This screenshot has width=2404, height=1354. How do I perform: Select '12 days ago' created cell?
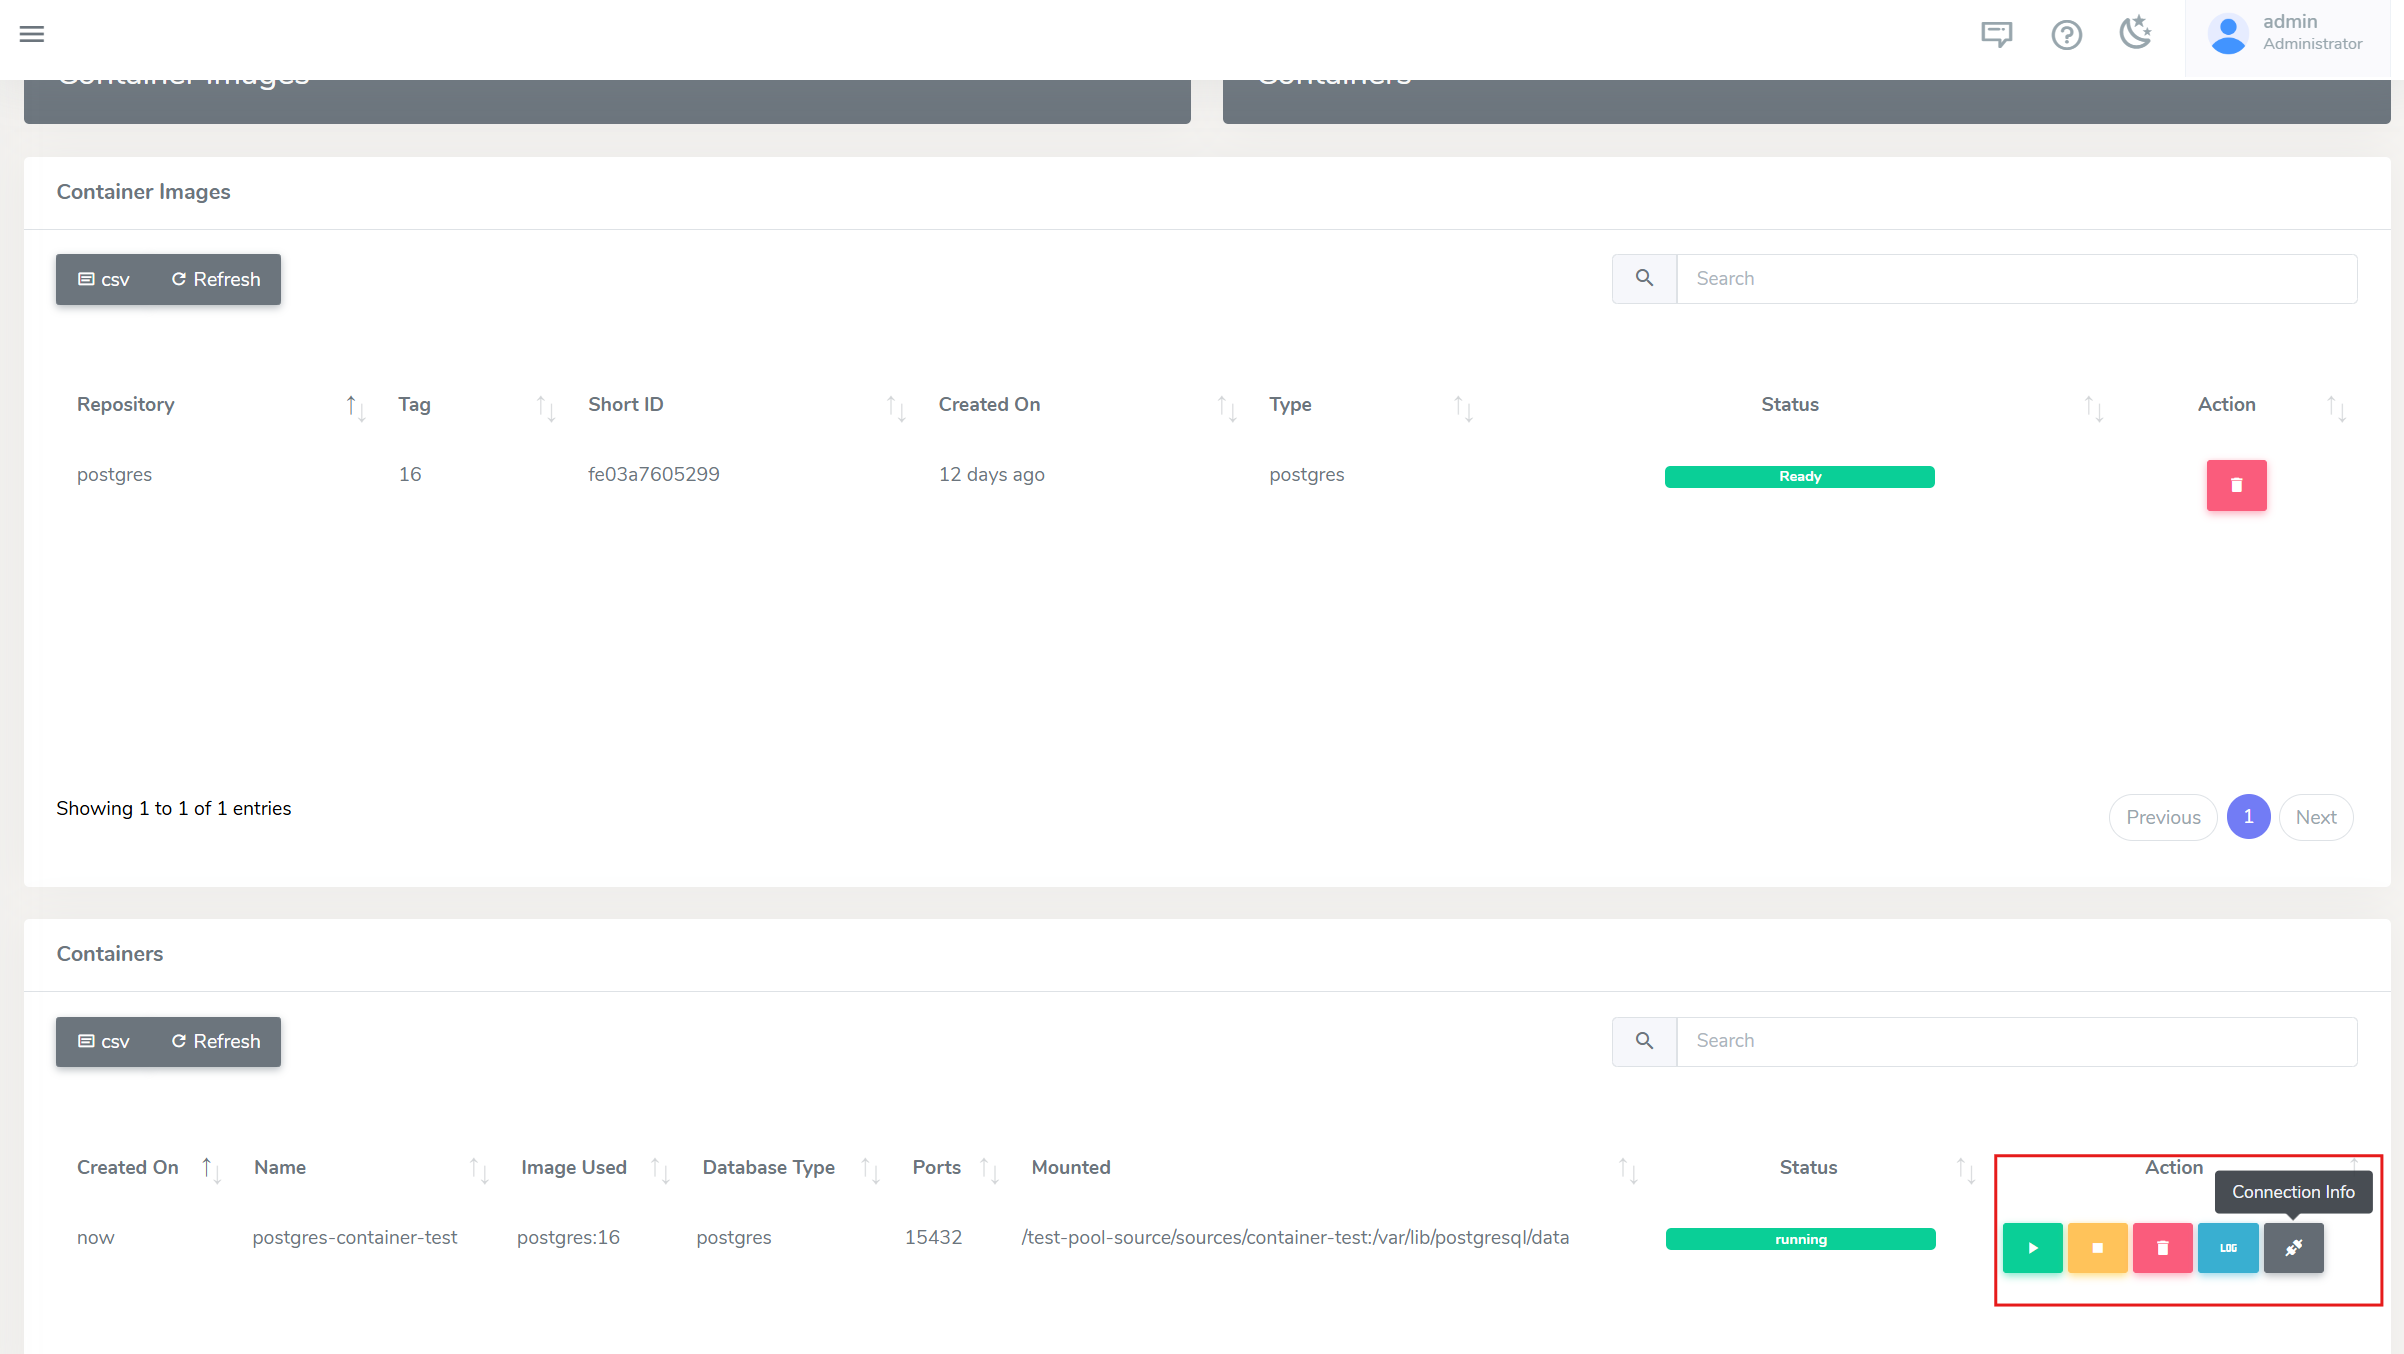pos(991,474)
